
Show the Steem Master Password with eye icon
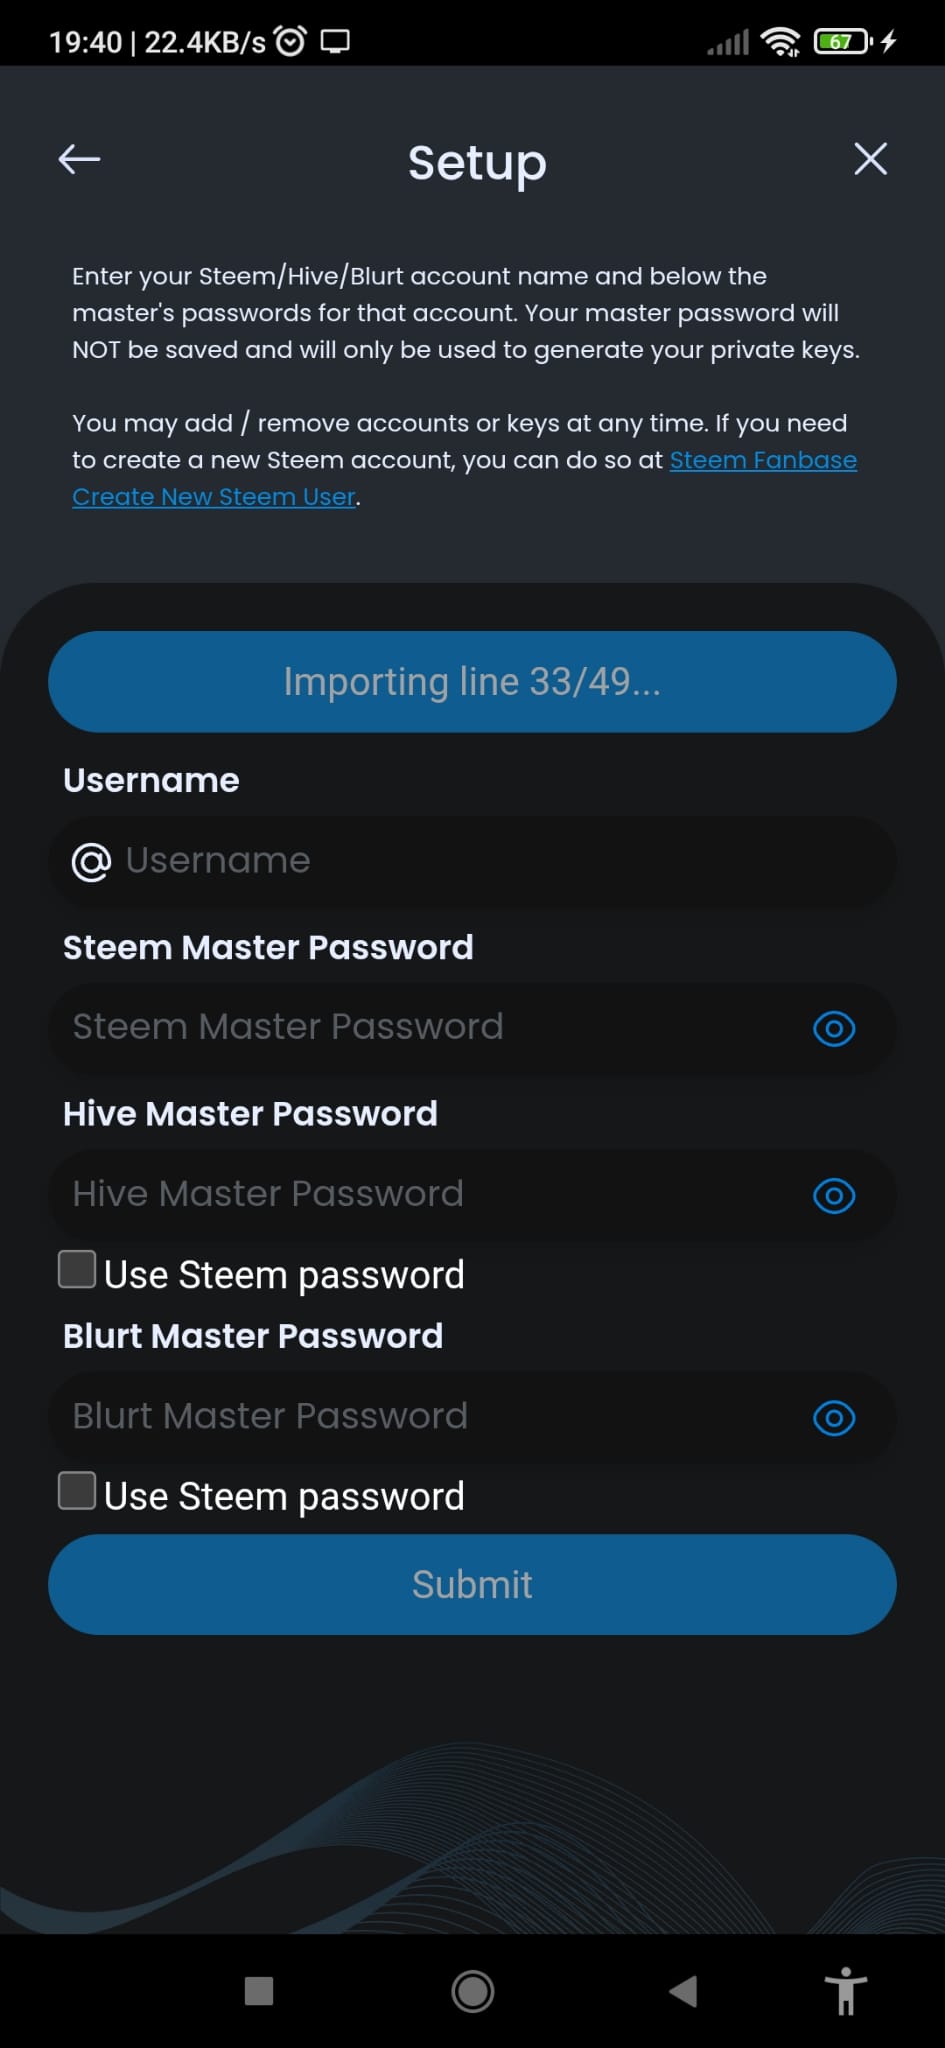tap(834, 1028)
